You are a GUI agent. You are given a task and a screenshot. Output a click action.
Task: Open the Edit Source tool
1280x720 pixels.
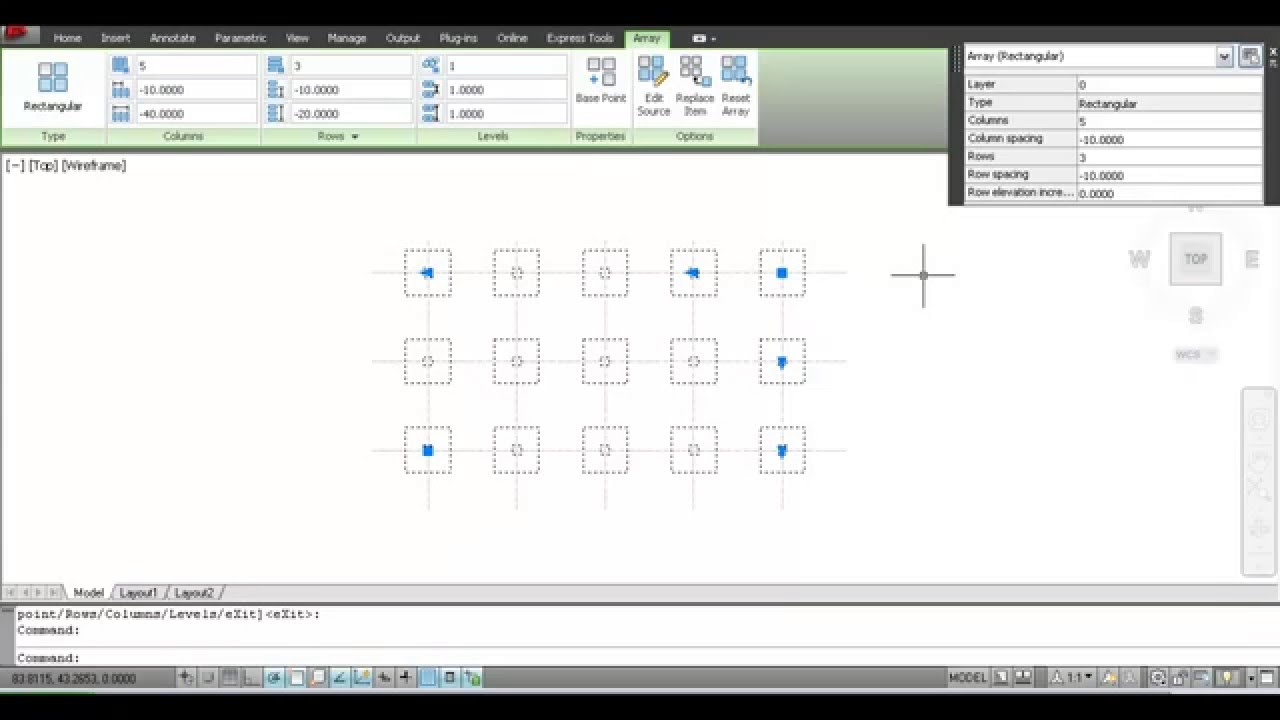[x=654, y=86]
